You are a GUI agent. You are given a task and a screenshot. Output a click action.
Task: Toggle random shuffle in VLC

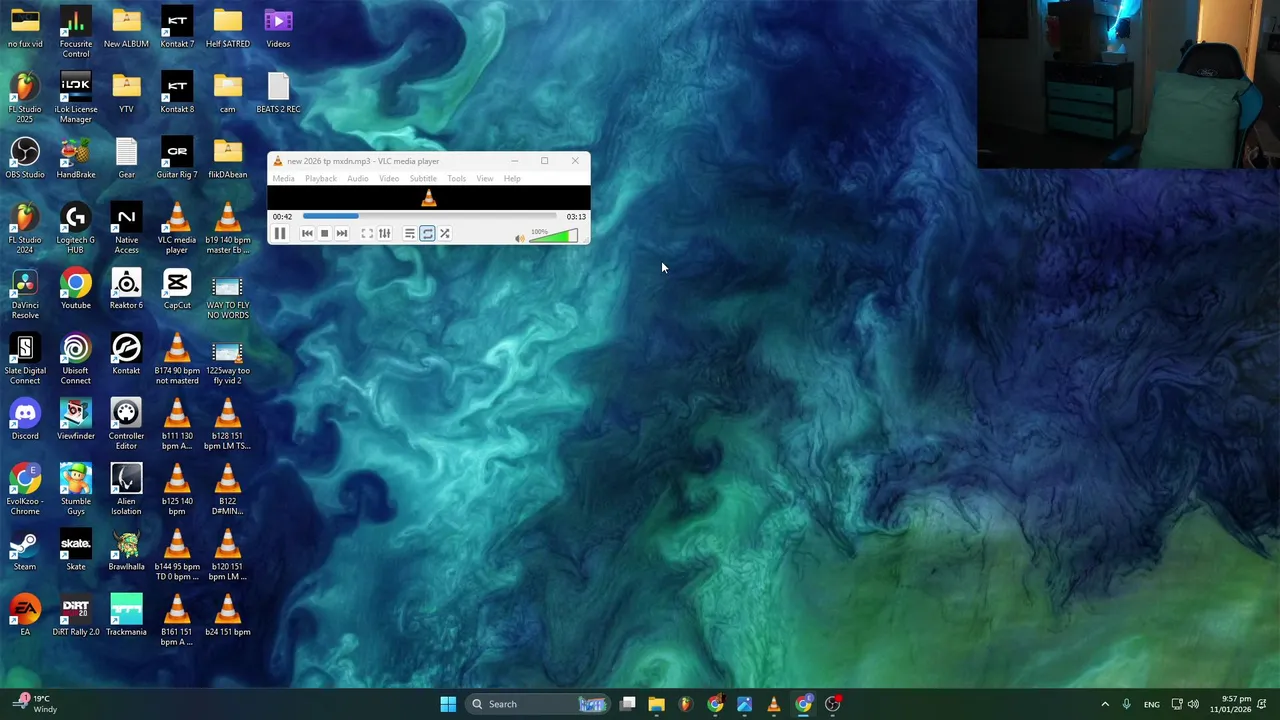(x=445, y=233)
